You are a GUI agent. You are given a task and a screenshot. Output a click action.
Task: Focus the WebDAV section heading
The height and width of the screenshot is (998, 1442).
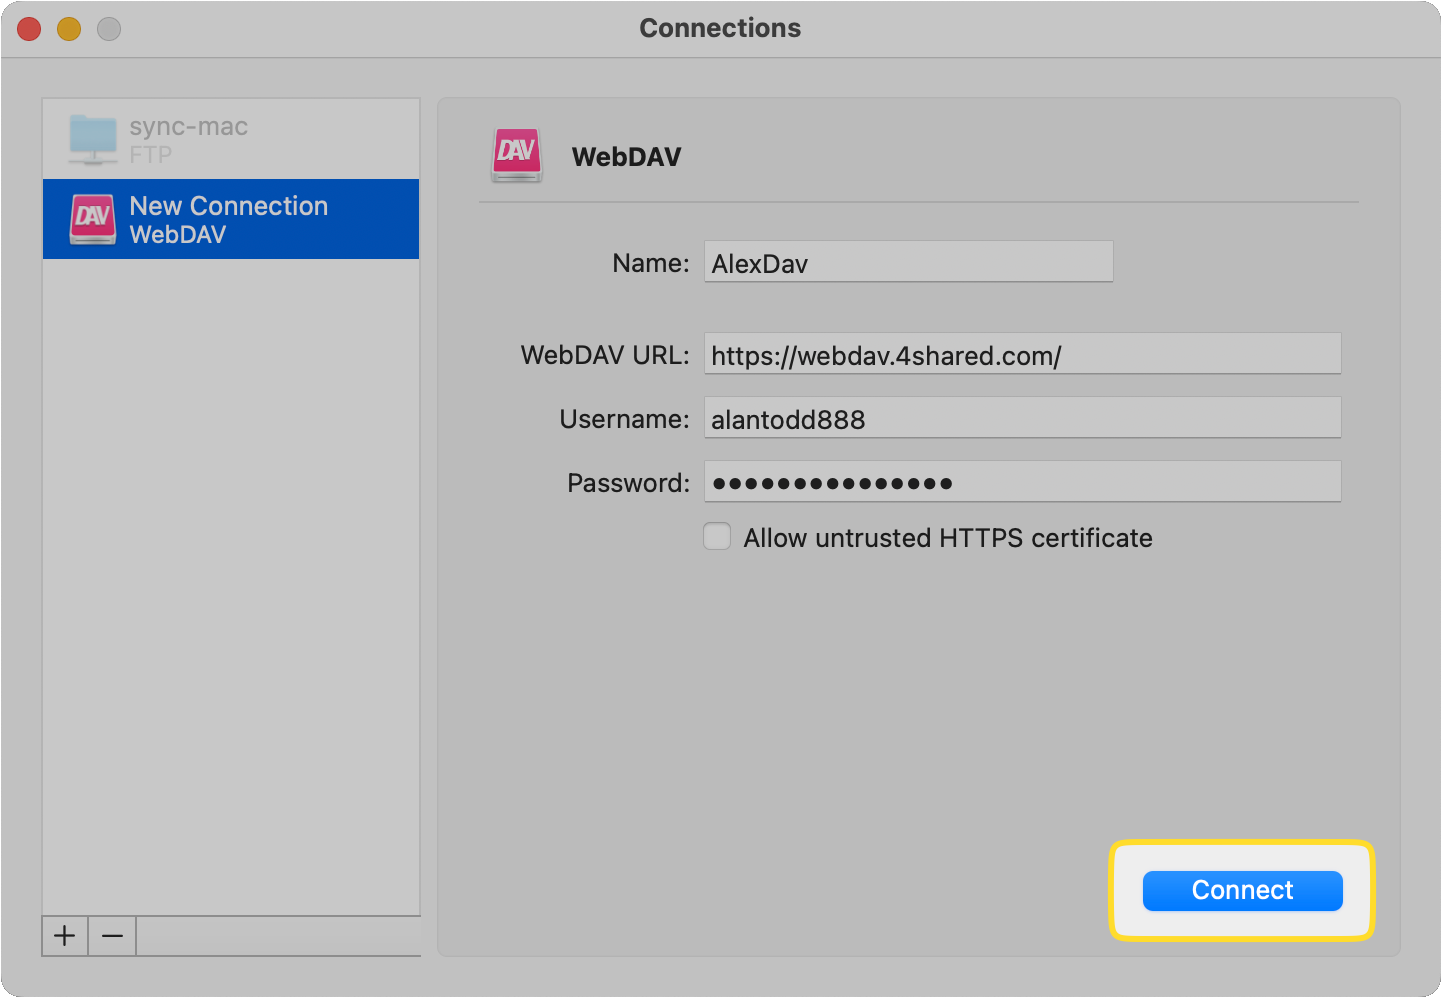tap(626, 156)
